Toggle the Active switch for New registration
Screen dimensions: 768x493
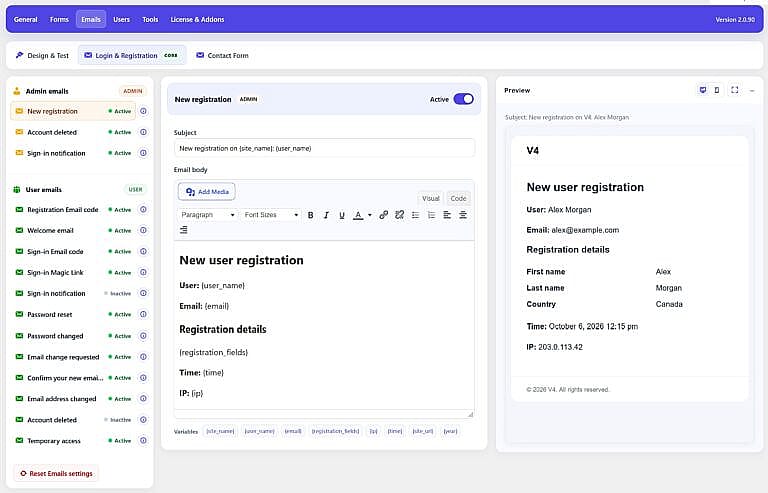pyautogui.click(x=463, y=99)
